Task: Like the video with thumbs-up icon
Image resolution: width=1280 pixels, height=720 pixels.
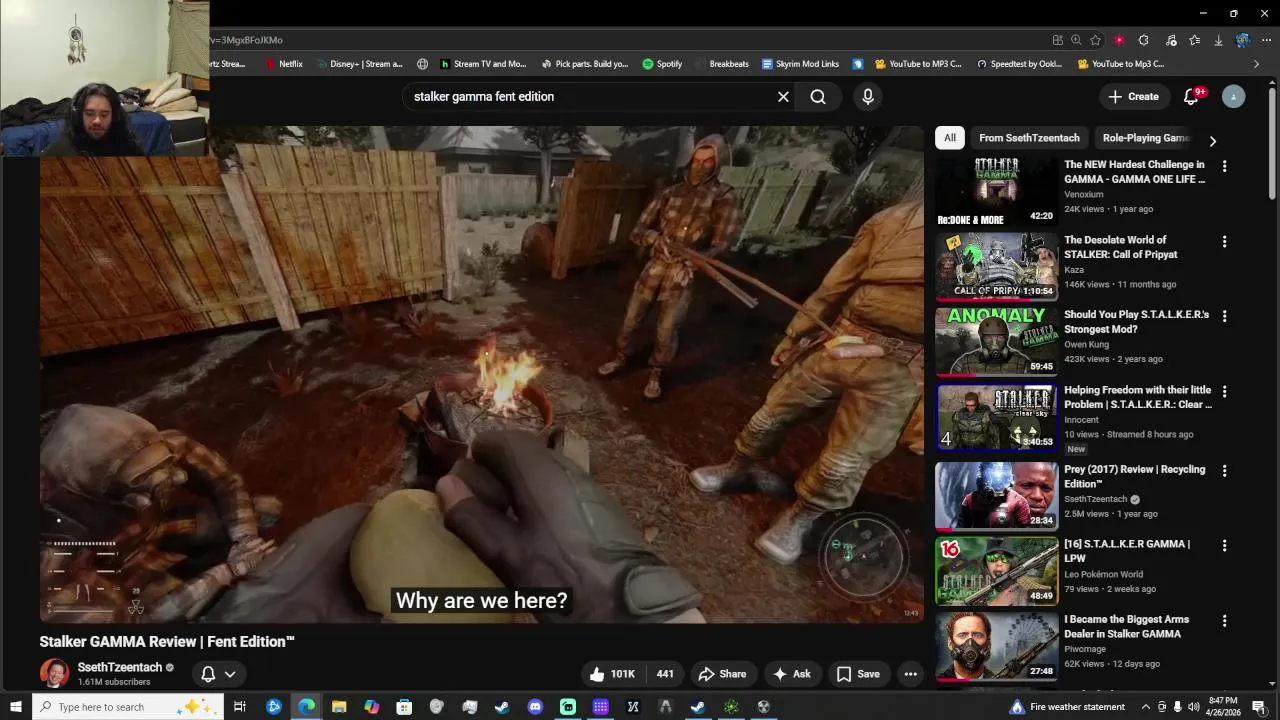Action: (613, 674)
